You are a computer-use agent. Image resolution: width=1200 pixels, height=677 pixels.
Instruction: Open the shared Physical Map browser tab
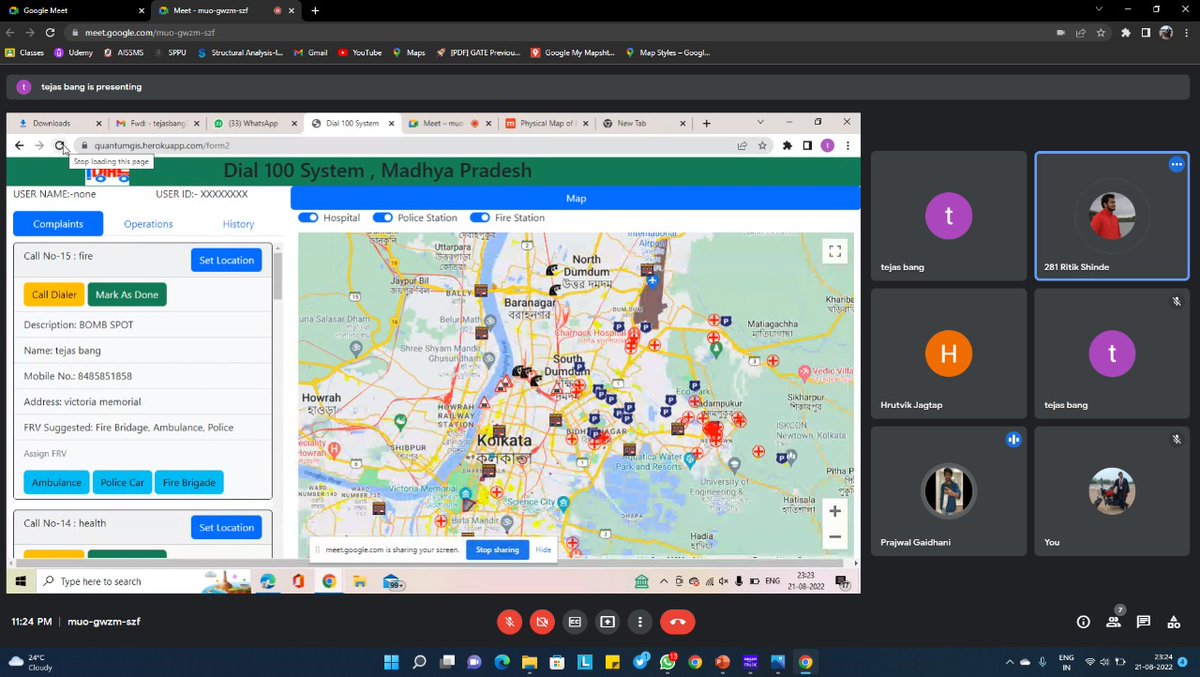pos(546,123)
